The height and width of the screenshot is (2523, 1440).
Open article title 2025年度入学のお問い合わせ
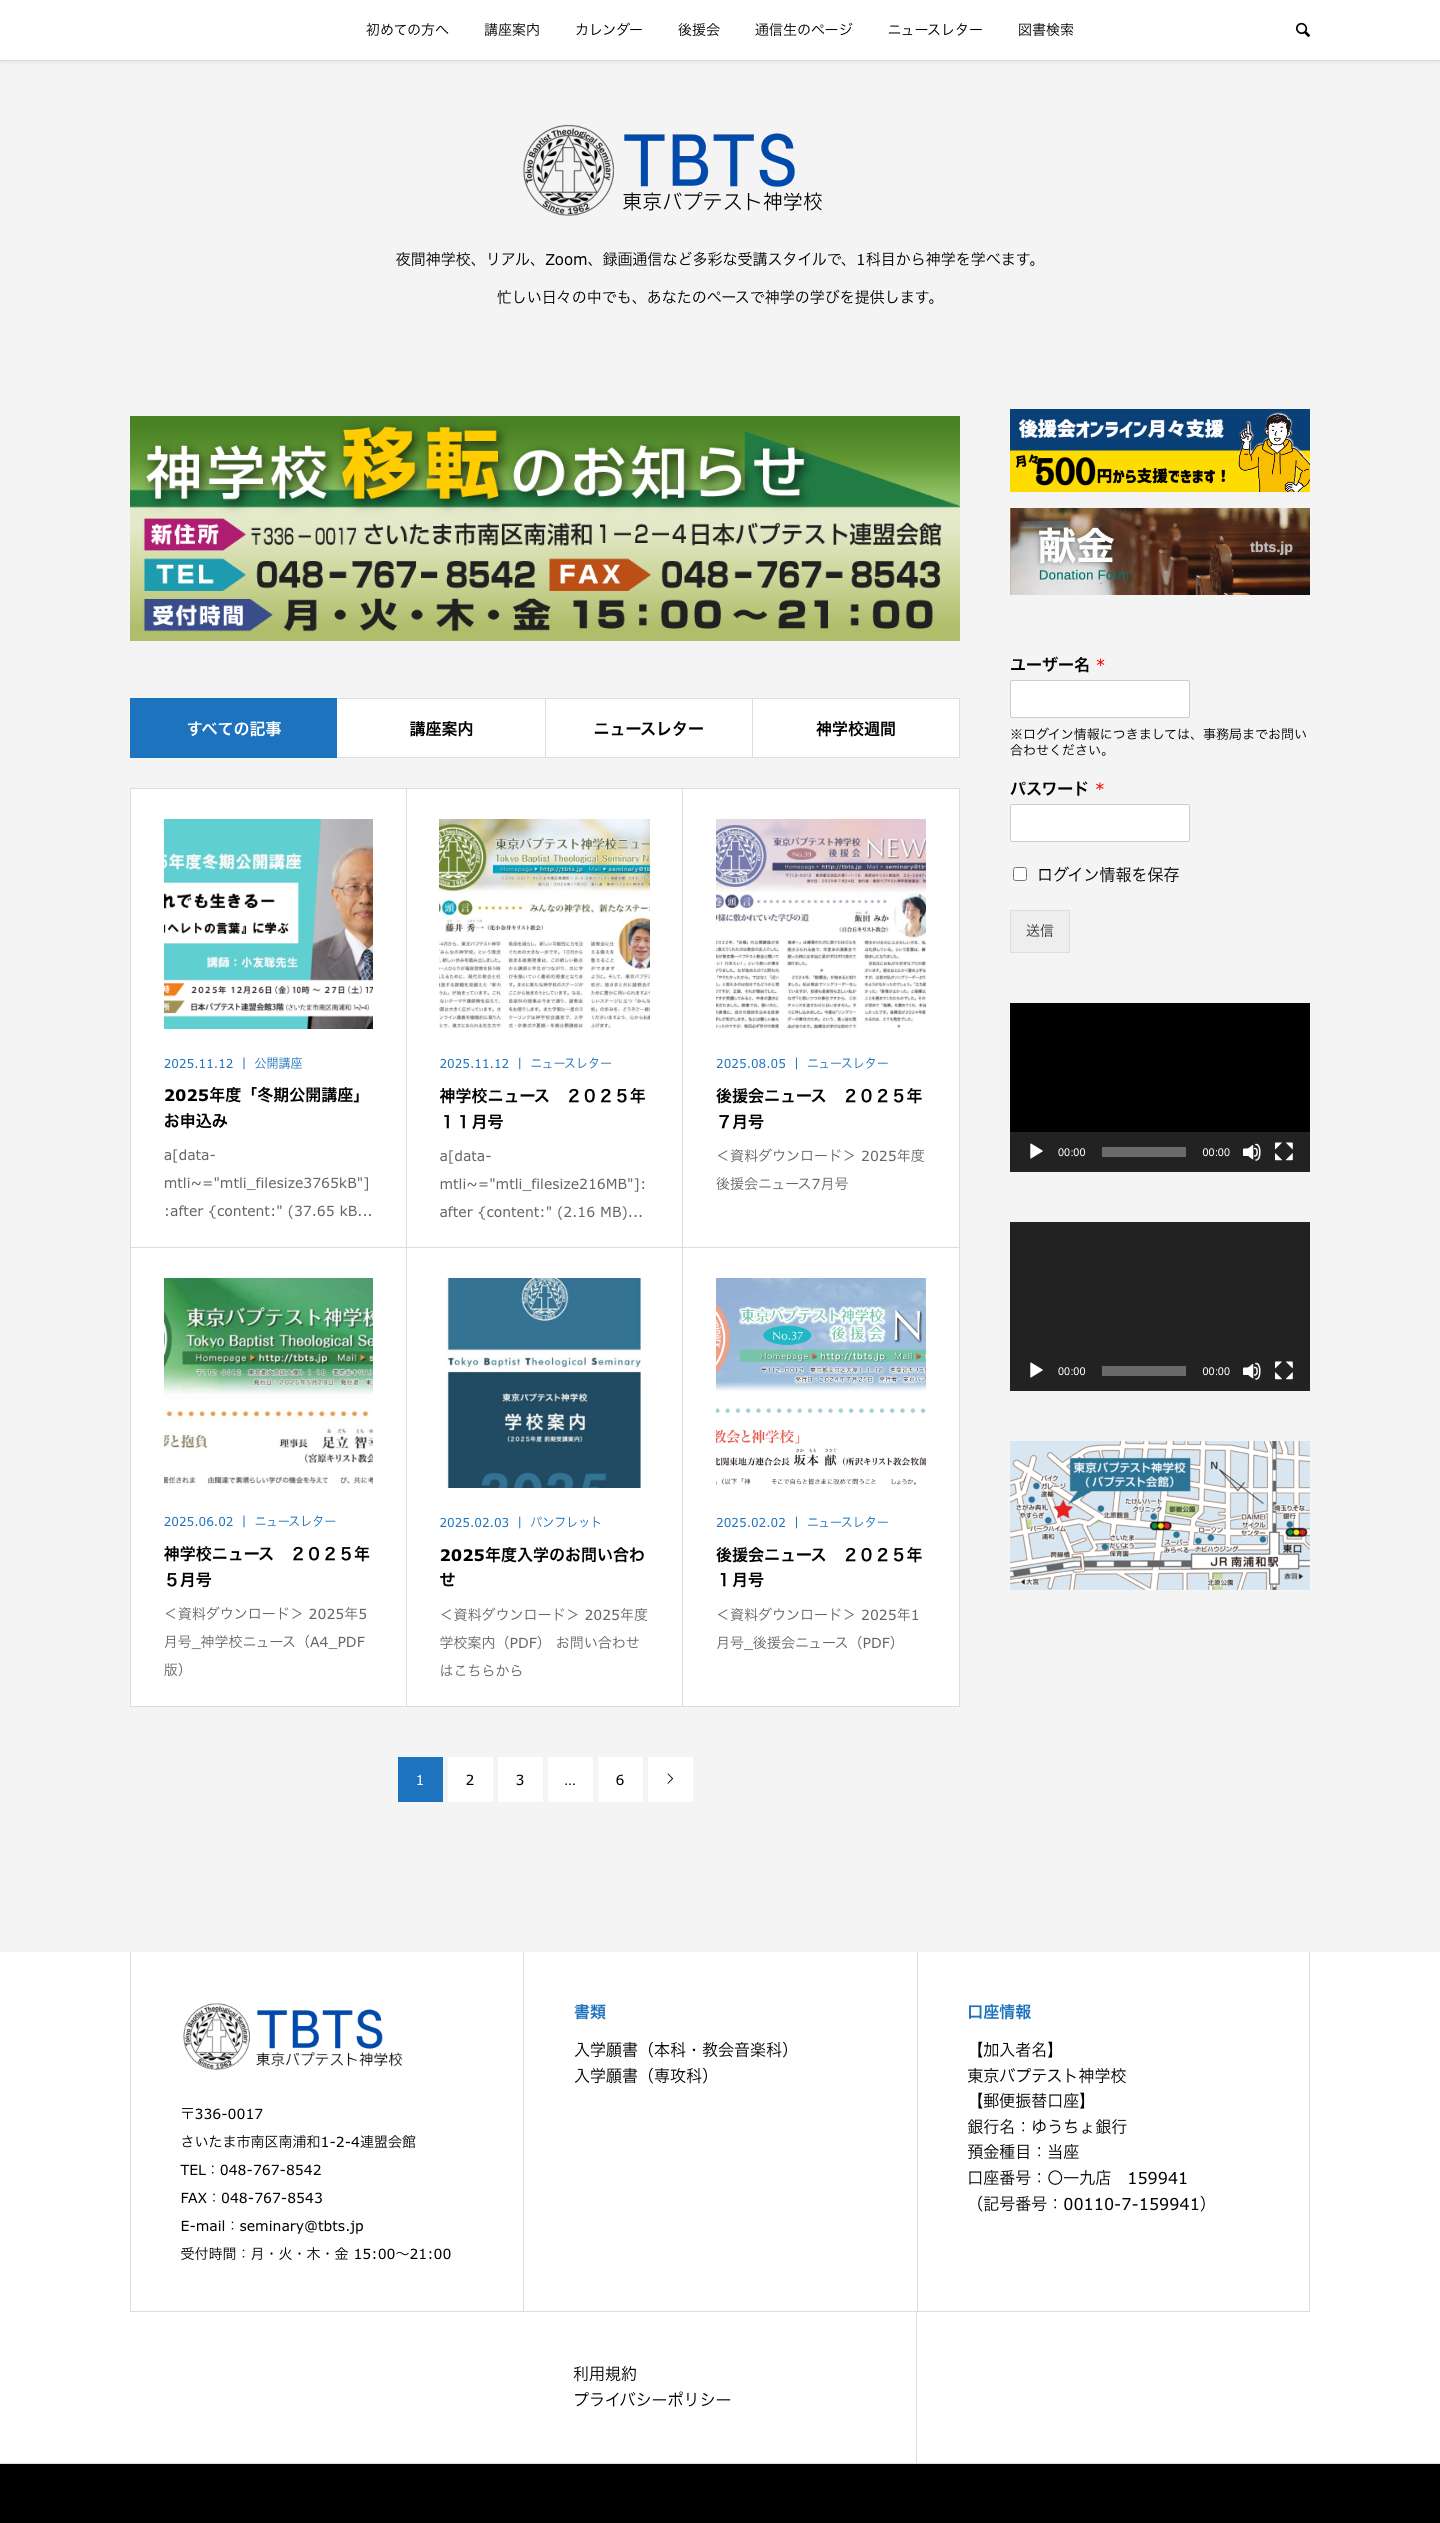tap(542, 1567)
